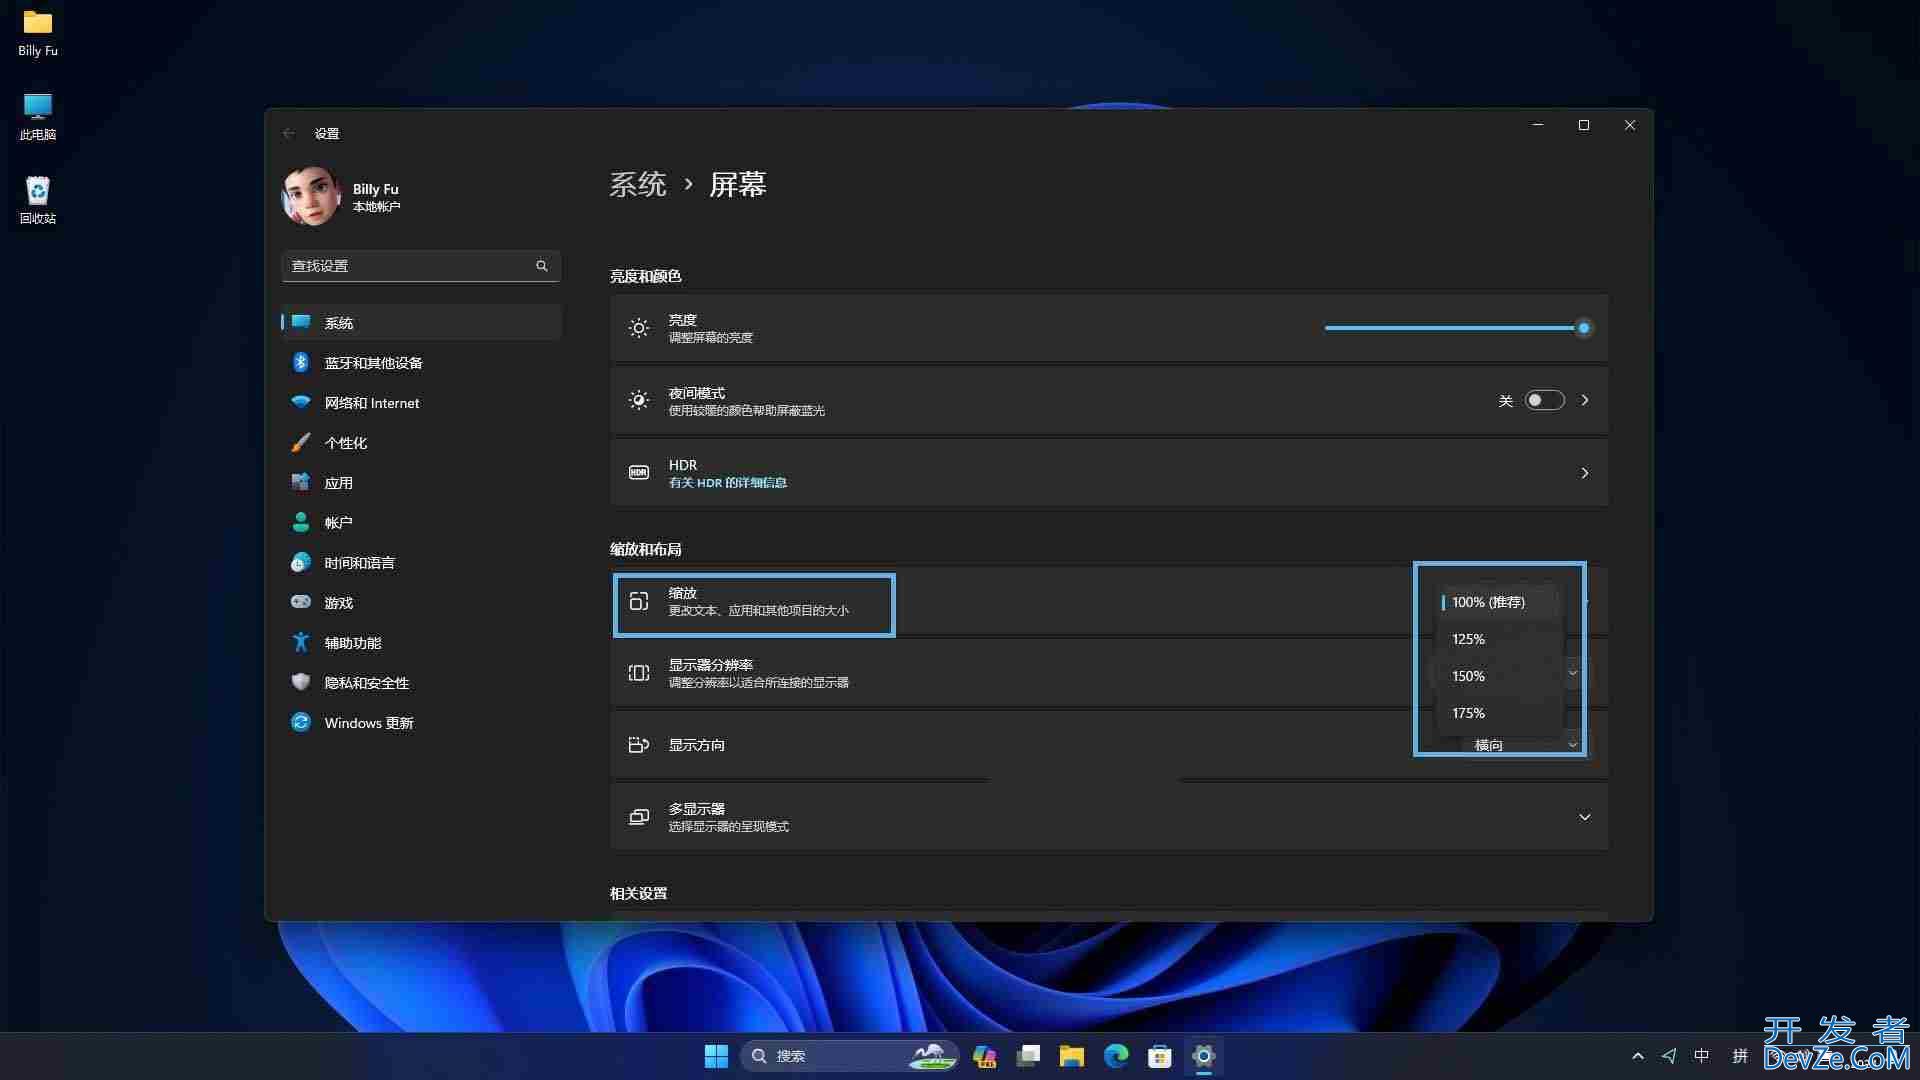Screen dimensions: 1920x1080
Task: Select 150% scale option
Action: [1499, 676]
